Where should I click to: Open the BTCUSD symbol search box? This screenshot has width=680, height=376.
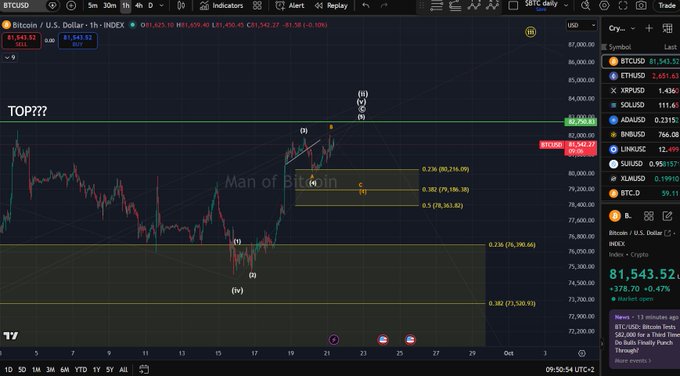point(23,6)
